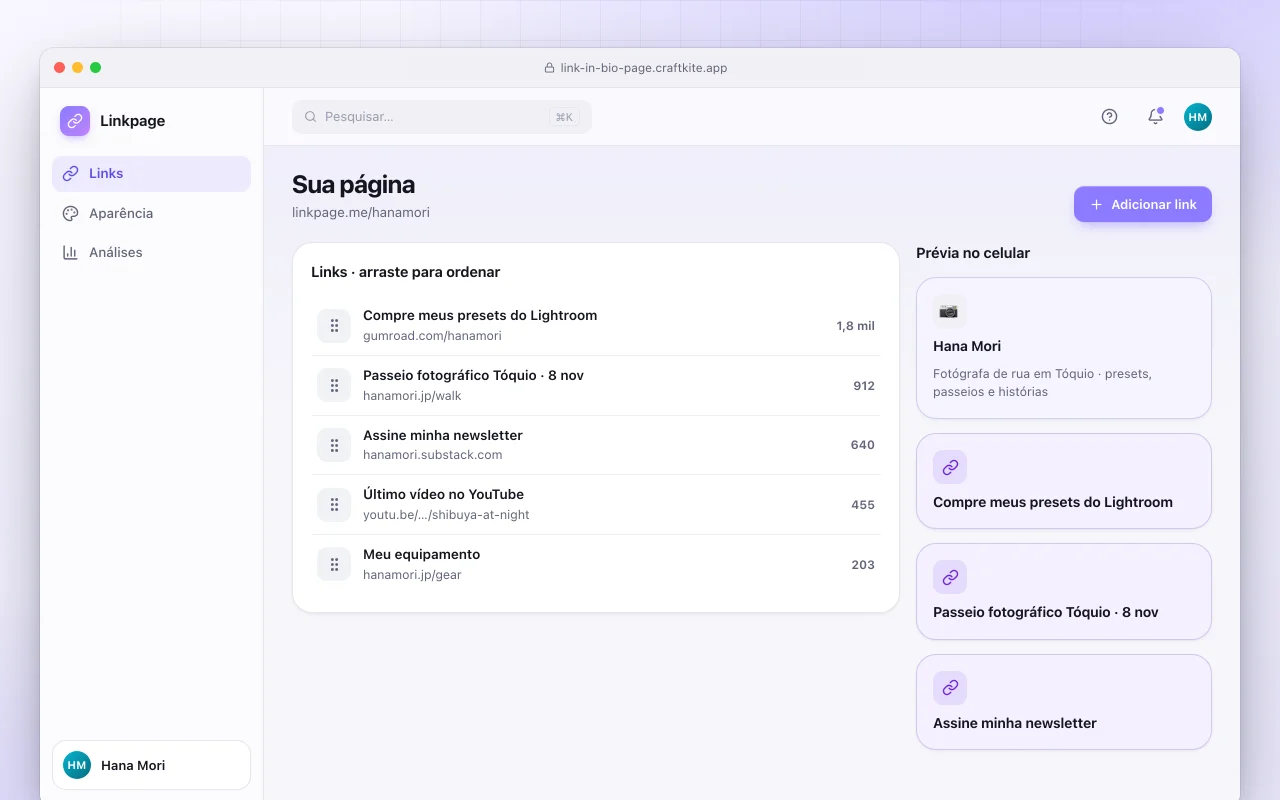Click drag handle for Compre meus presets do Lightroom

[334, 326]
